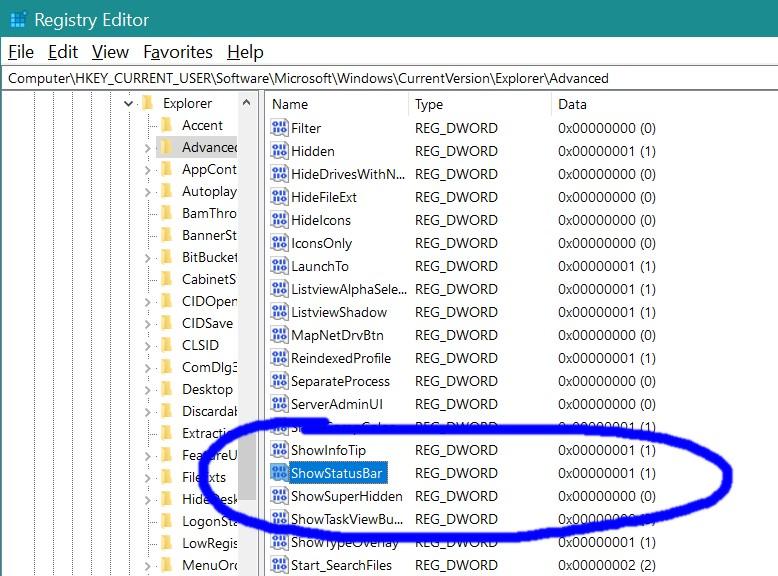Select the LaunchTo value name
778x576 pixels.
click(320, 266)
